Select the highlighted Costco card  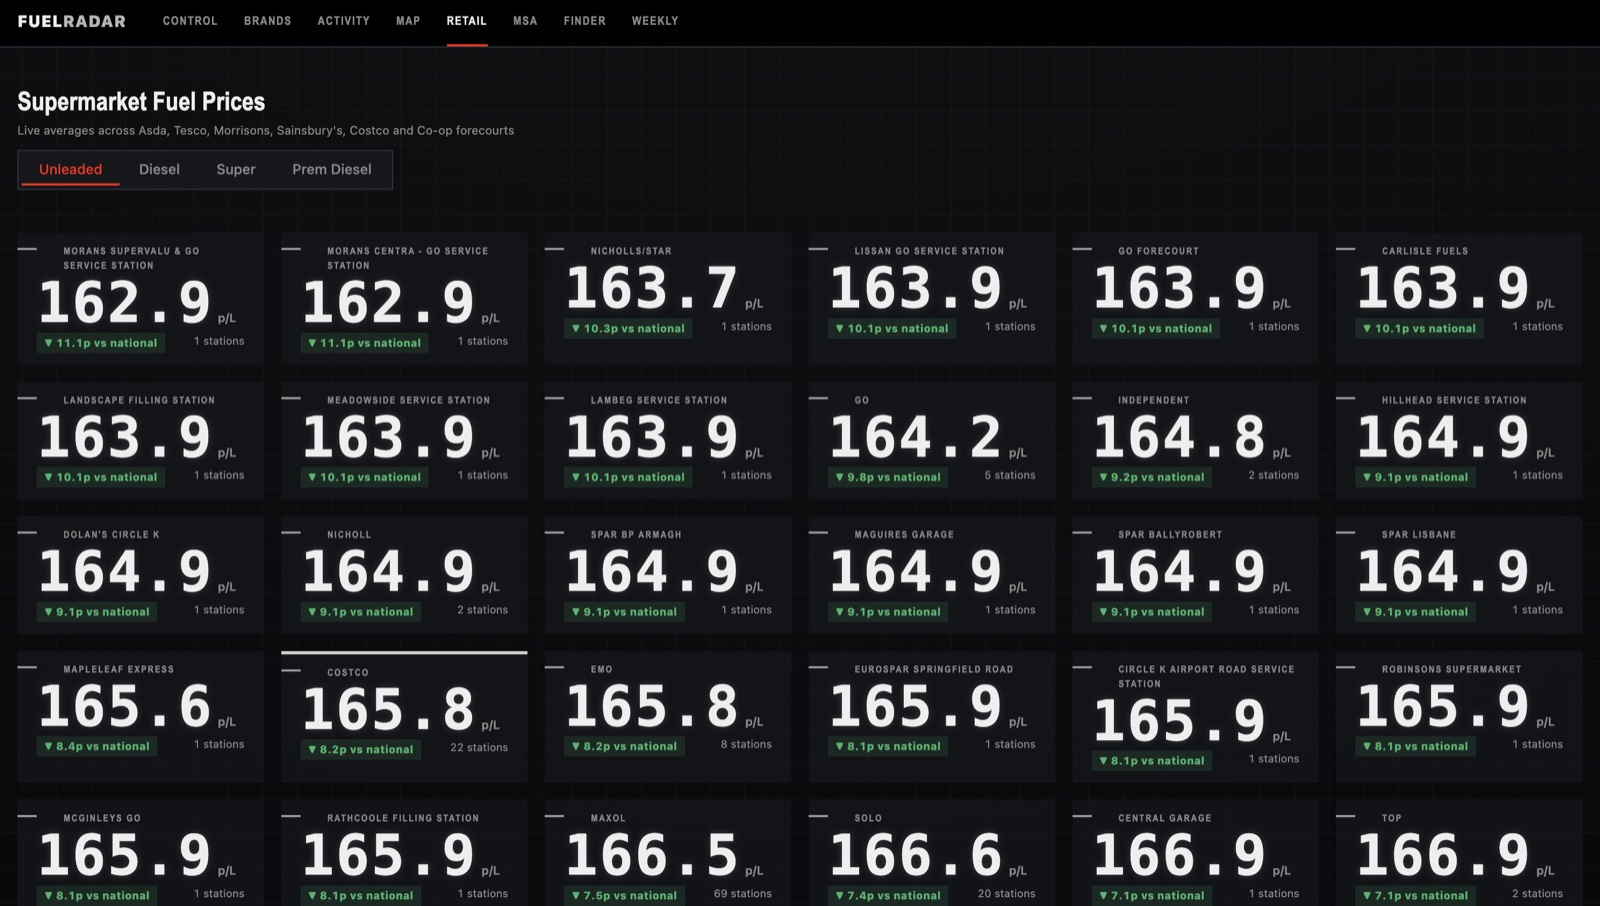404,717
